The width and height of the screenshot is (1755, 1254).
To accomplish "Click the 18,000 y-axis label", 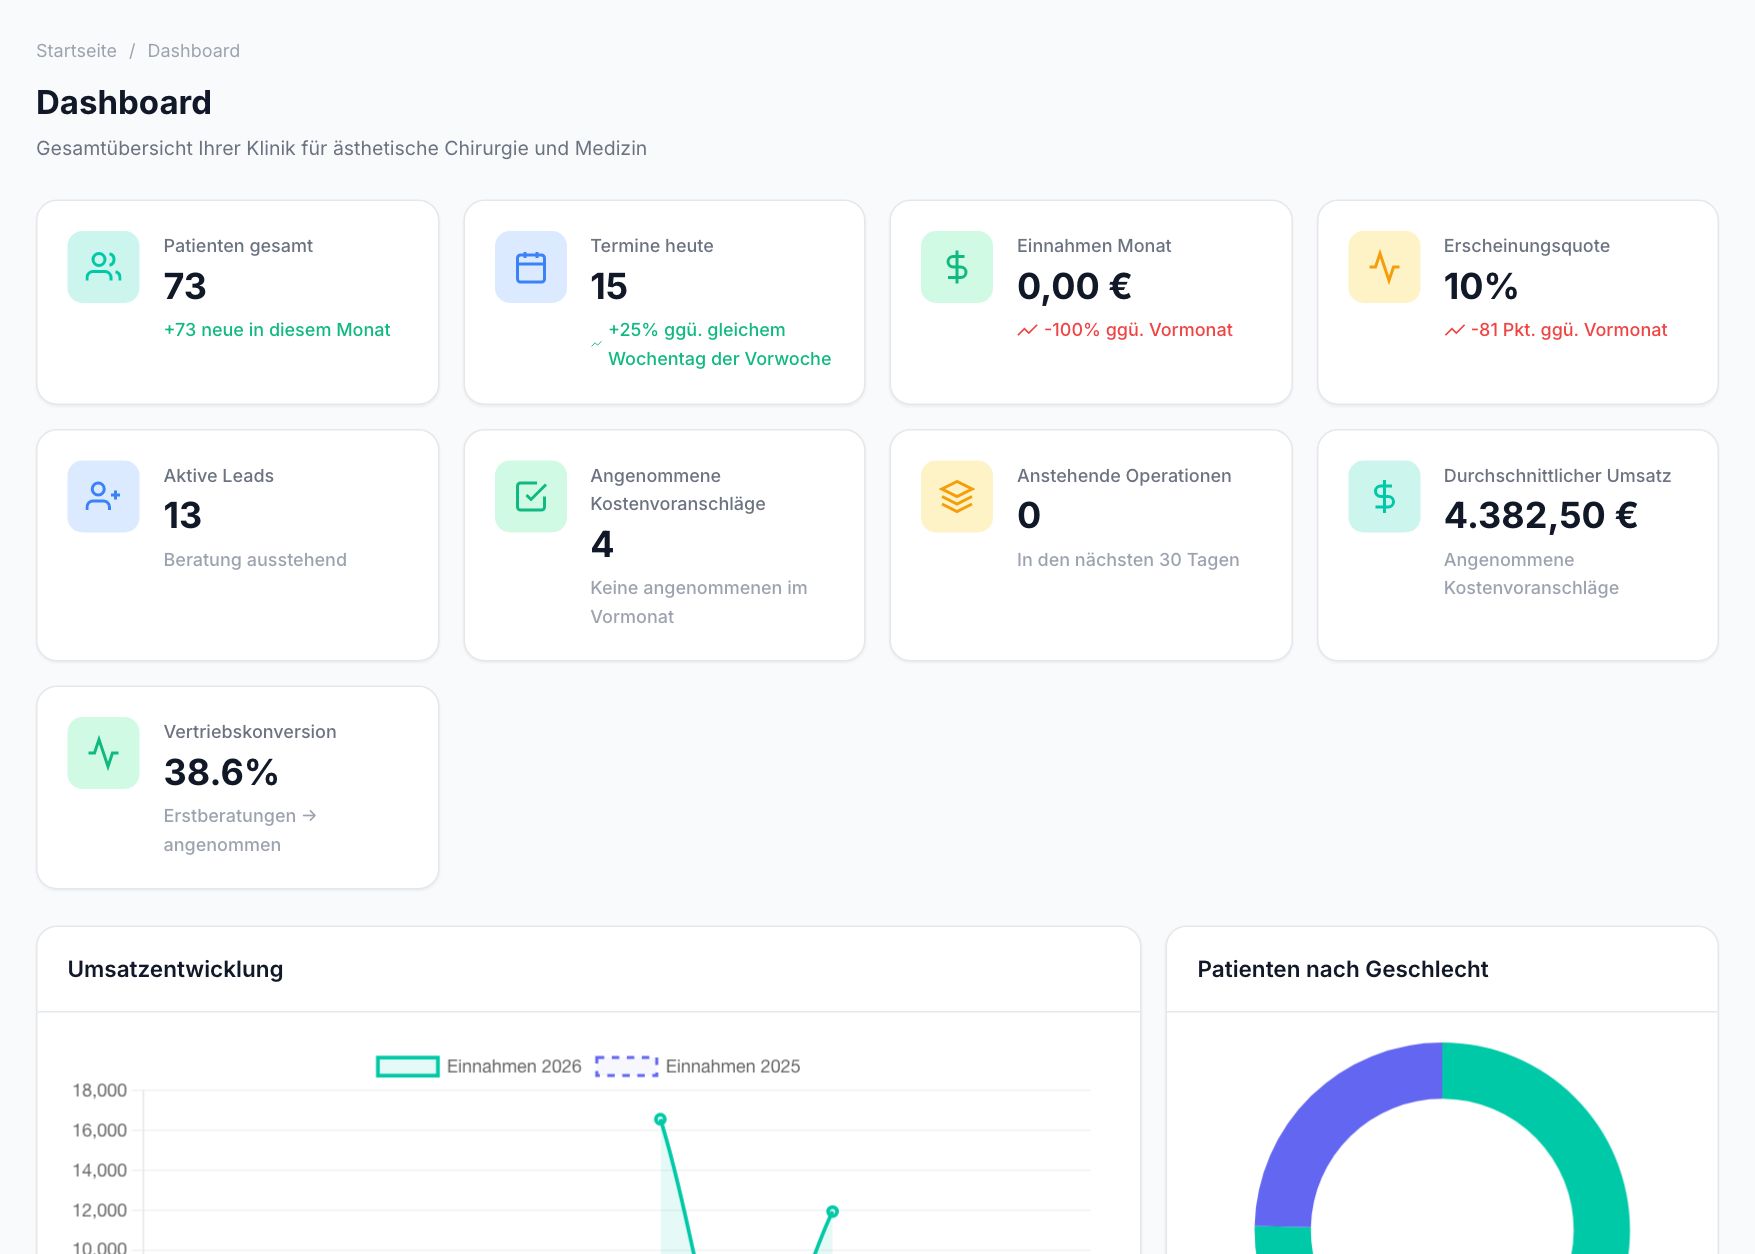I will pyautogui.click(x=99, y=1090).
